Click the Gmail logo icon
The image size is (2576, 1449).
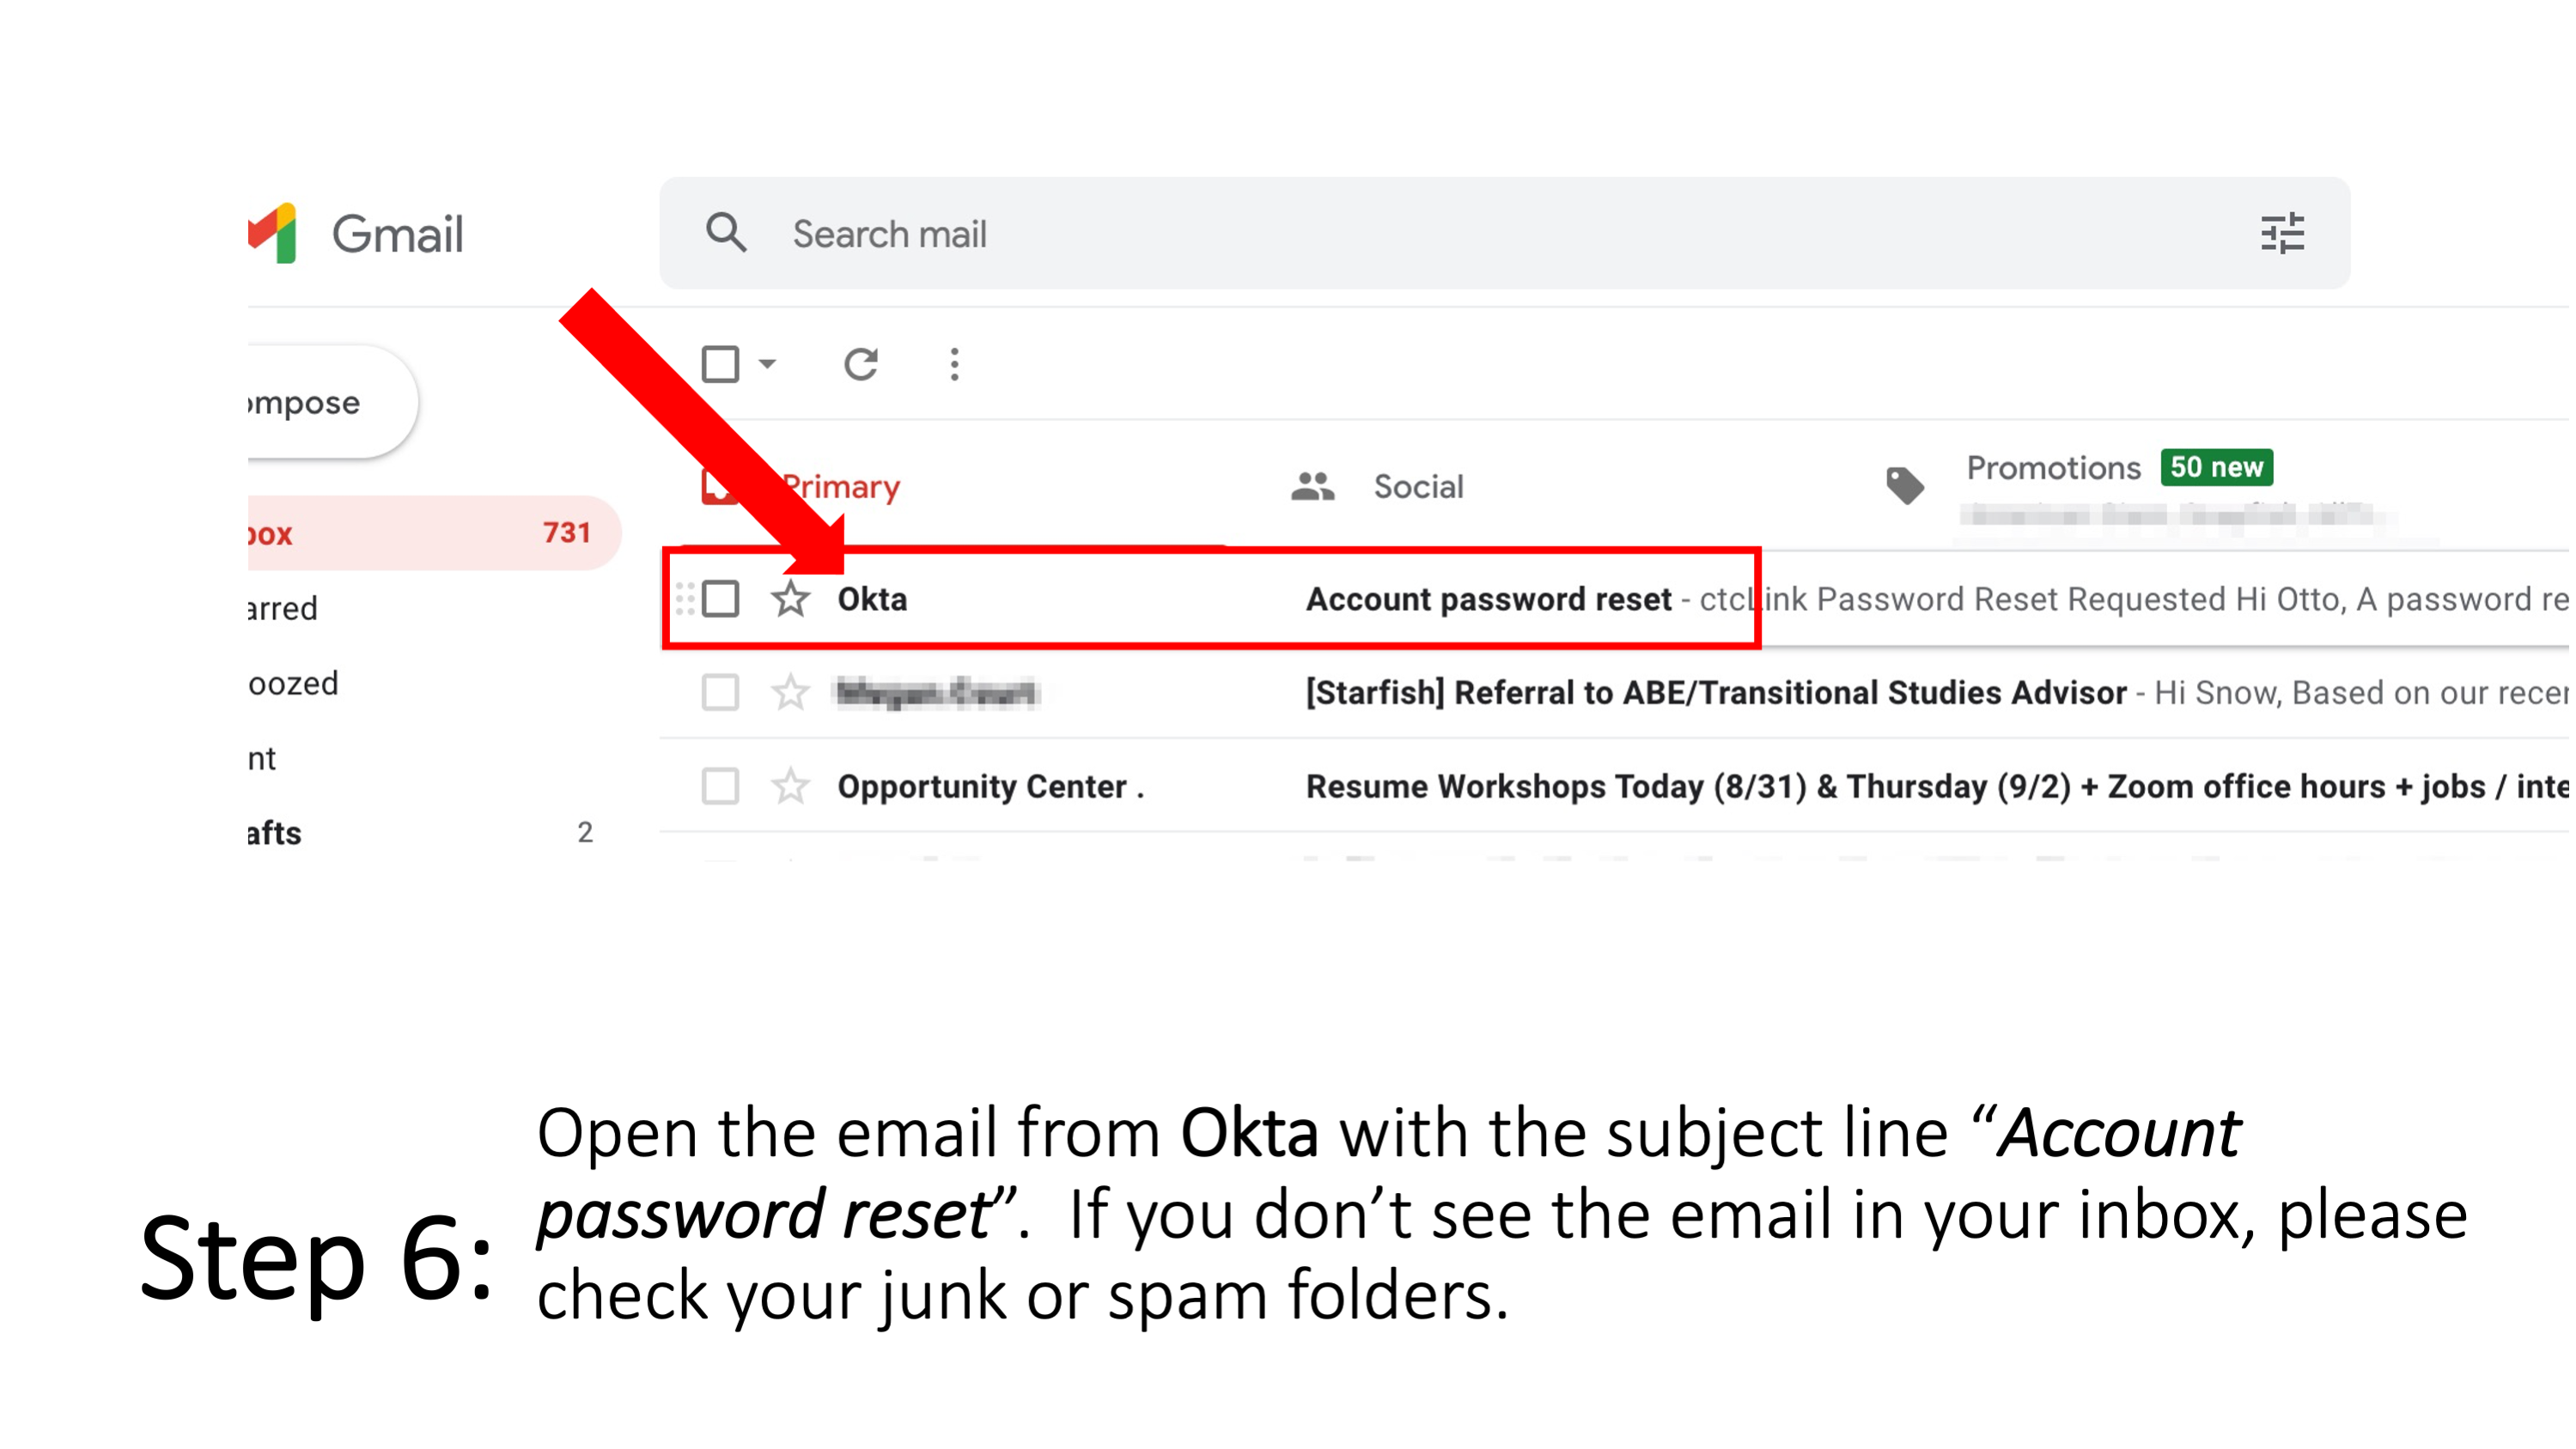click(273, 233)
